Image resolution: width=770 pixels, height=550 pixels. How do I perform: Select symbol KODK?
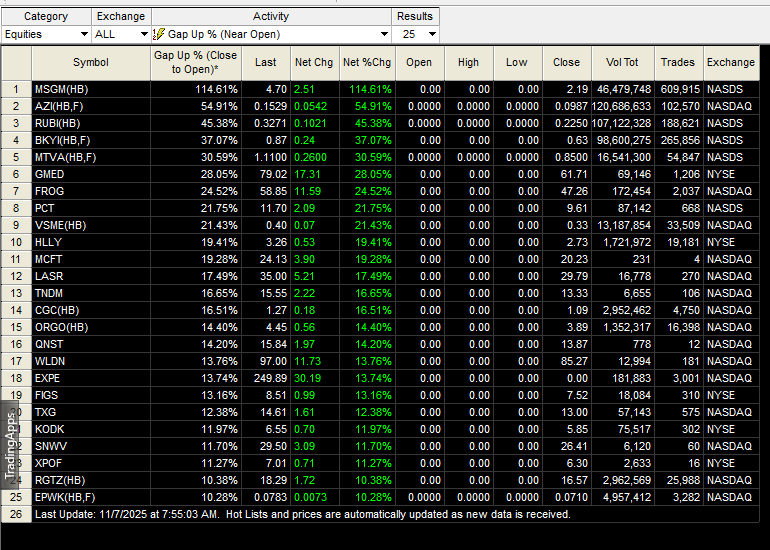(50, 429)
